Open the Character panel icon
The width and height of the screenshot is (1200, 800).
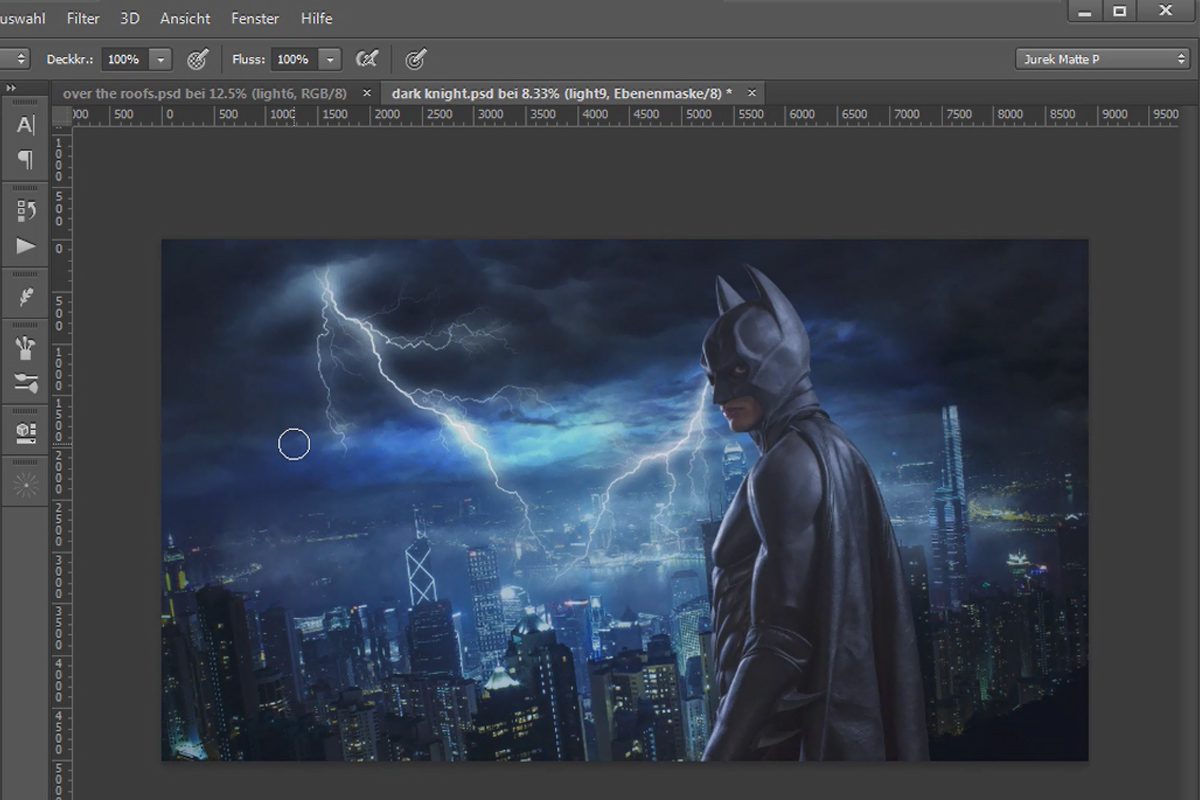pyautogui.click(x=26, y=126)
